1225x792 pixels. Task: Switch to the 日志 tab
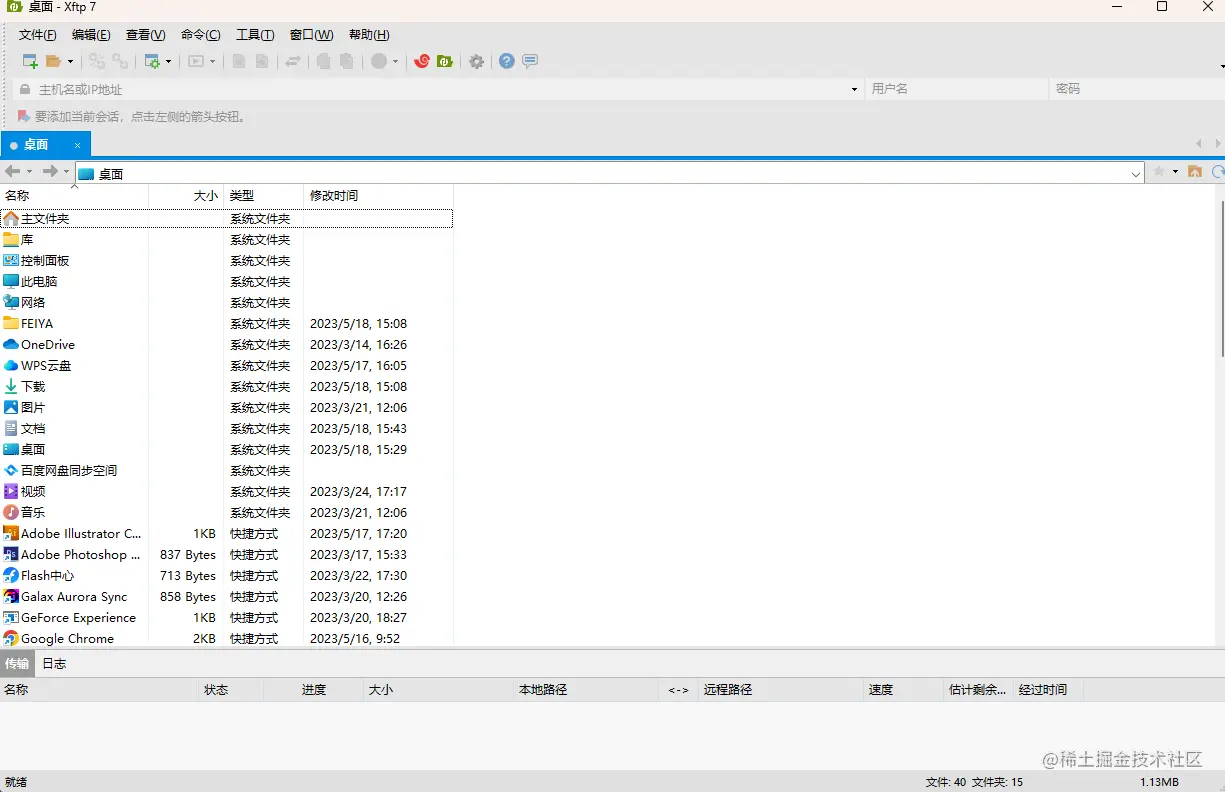(x=54, y=663)
